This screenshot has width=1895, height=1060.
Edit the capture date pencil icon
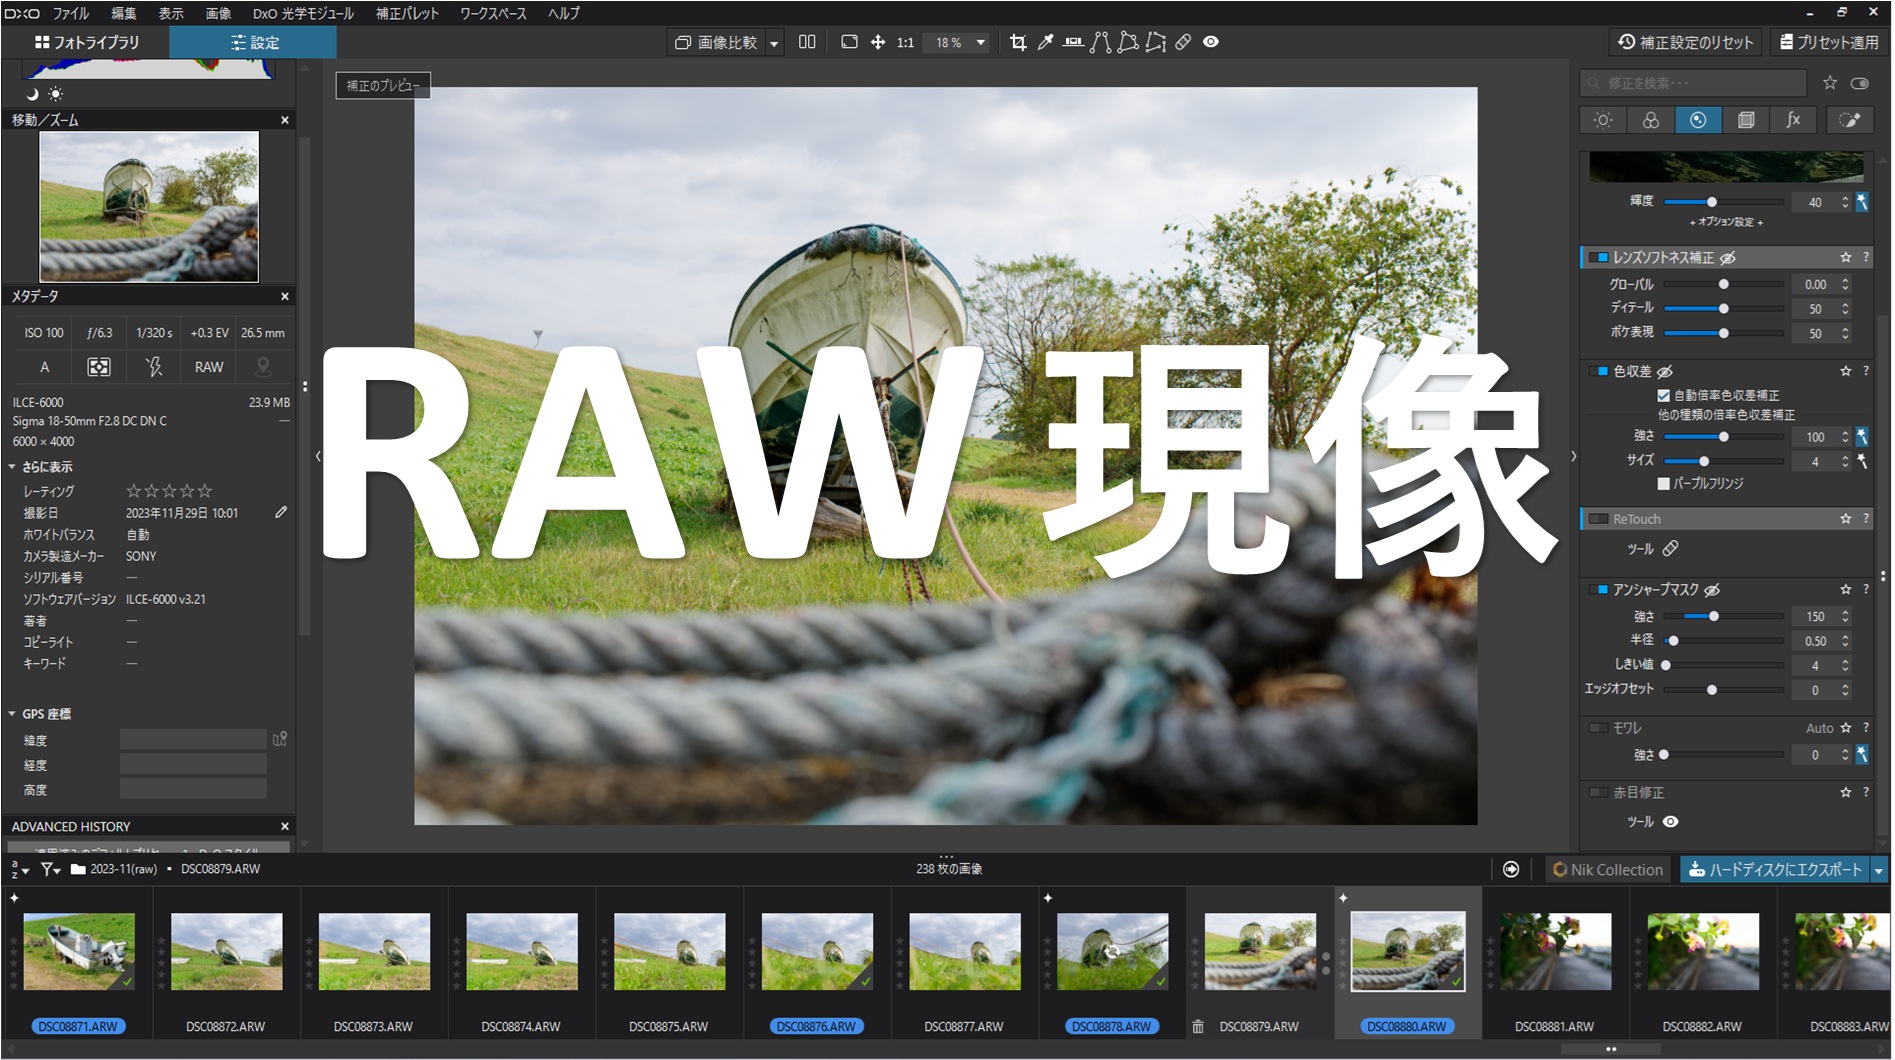[x=281, y=512]
